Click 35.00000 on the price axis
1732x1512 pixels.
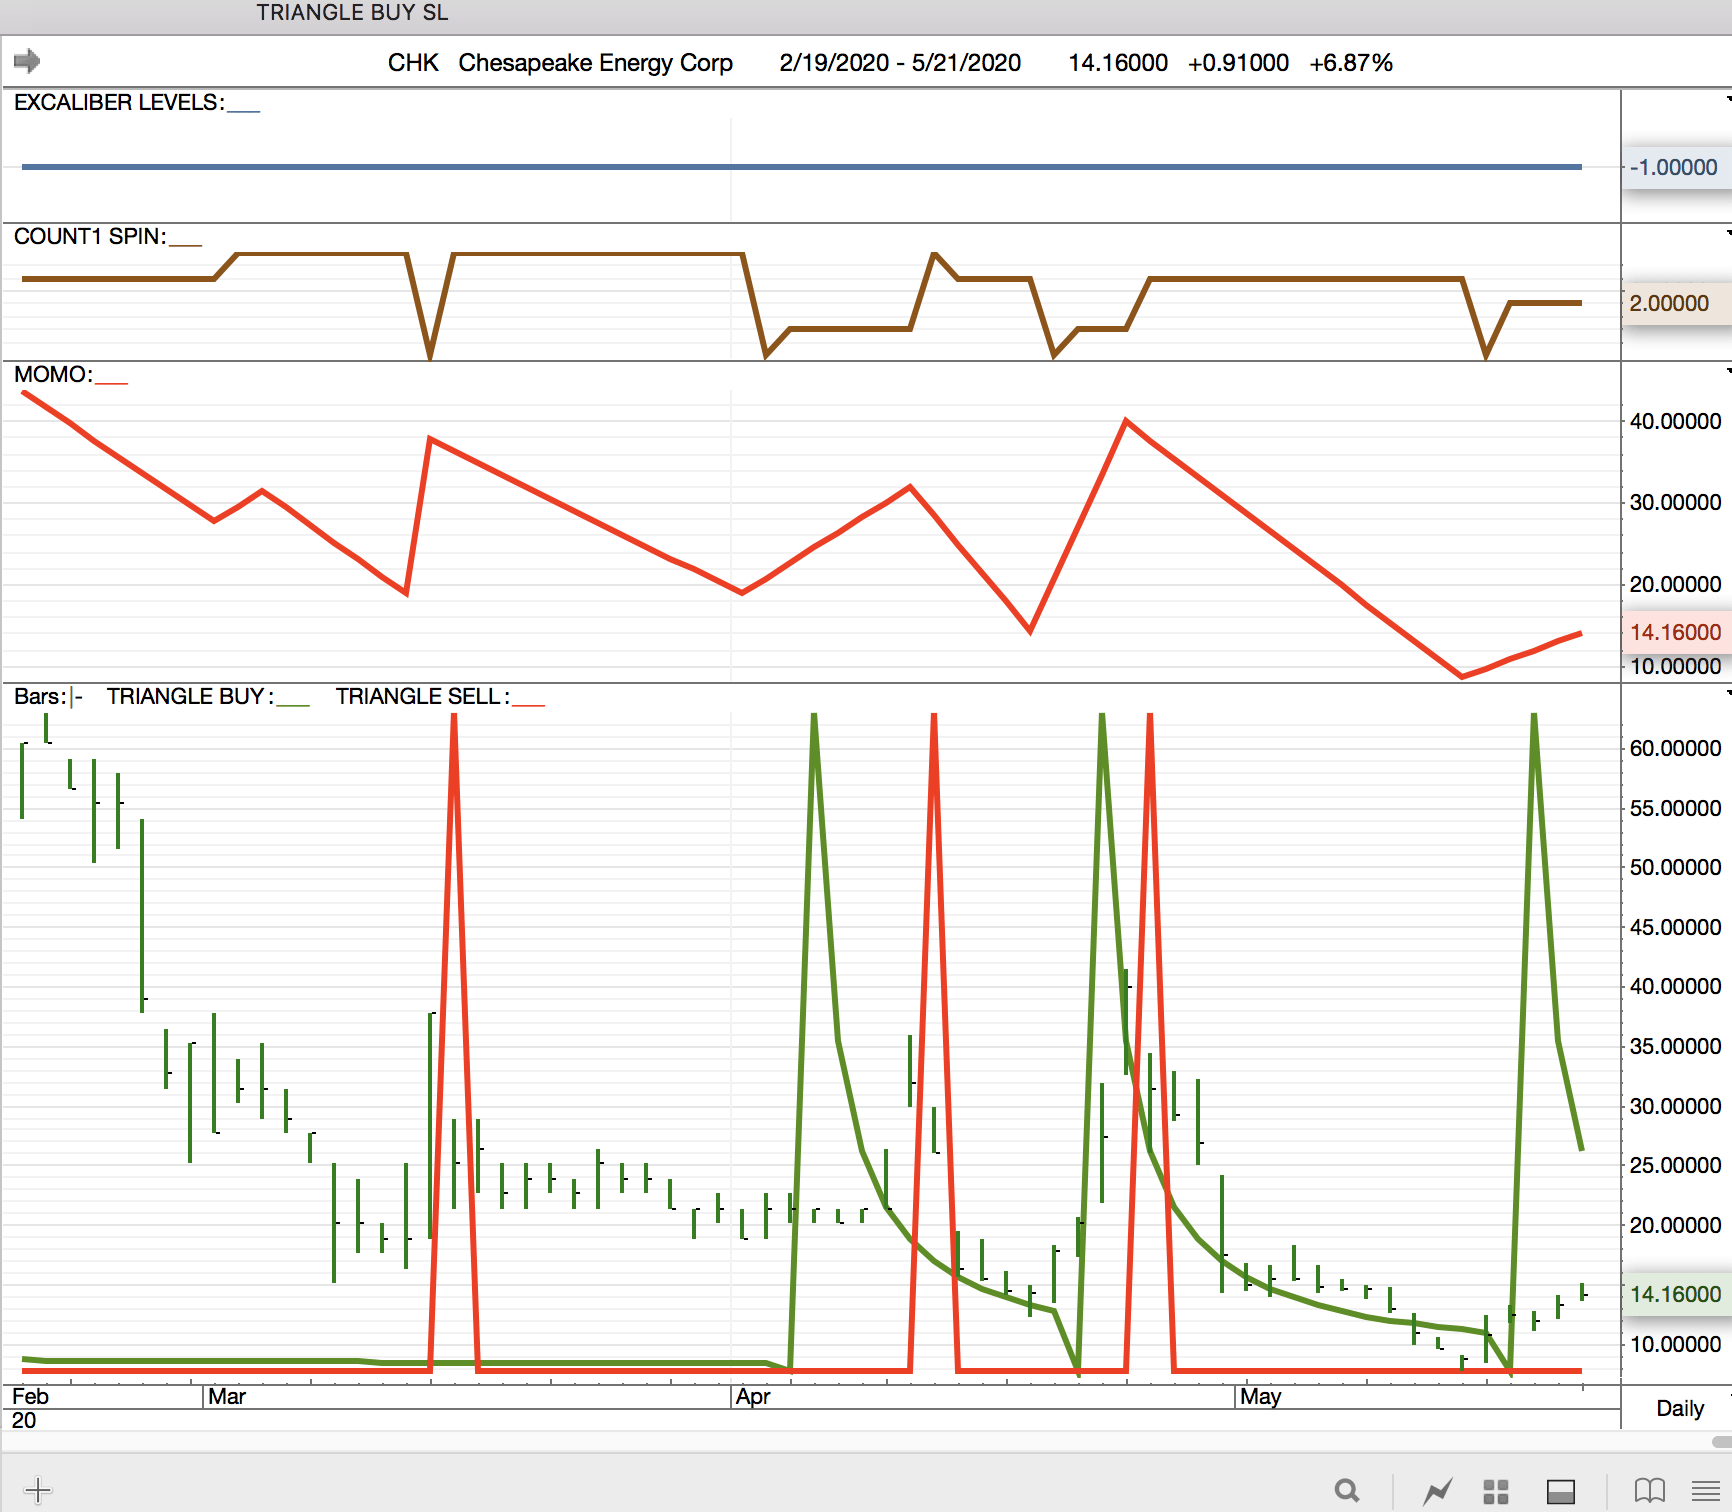pos(1675,1046)
